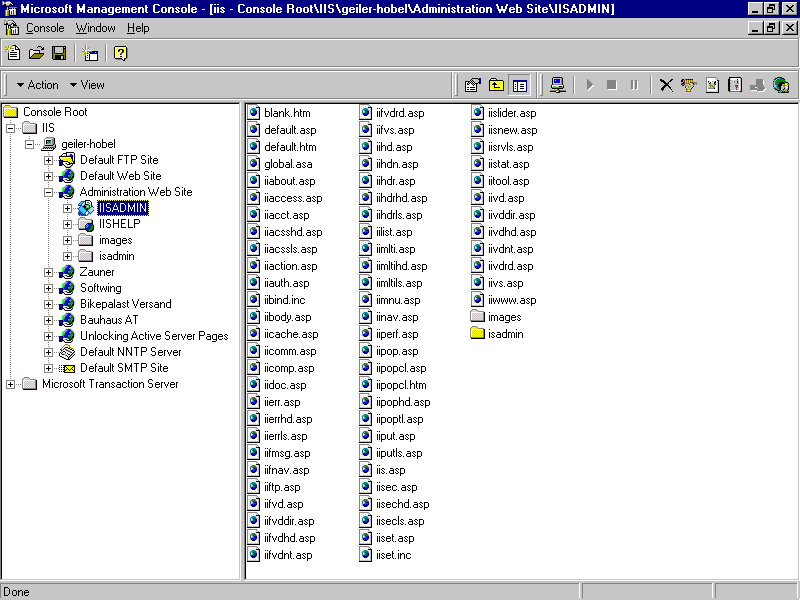This screenshot has height=600, width=800.
Task: Click the Open console folder icon
Action: point(36,53)
